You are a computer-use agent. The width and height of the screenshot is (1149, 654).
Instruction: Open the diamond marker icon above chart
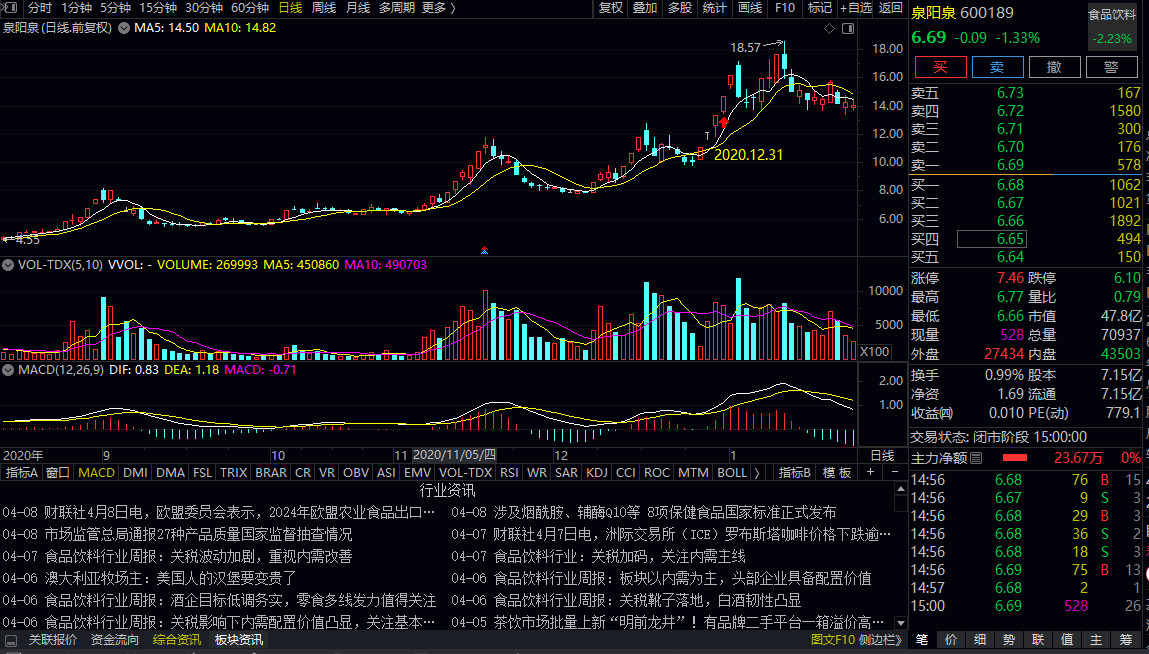(830, 29)
